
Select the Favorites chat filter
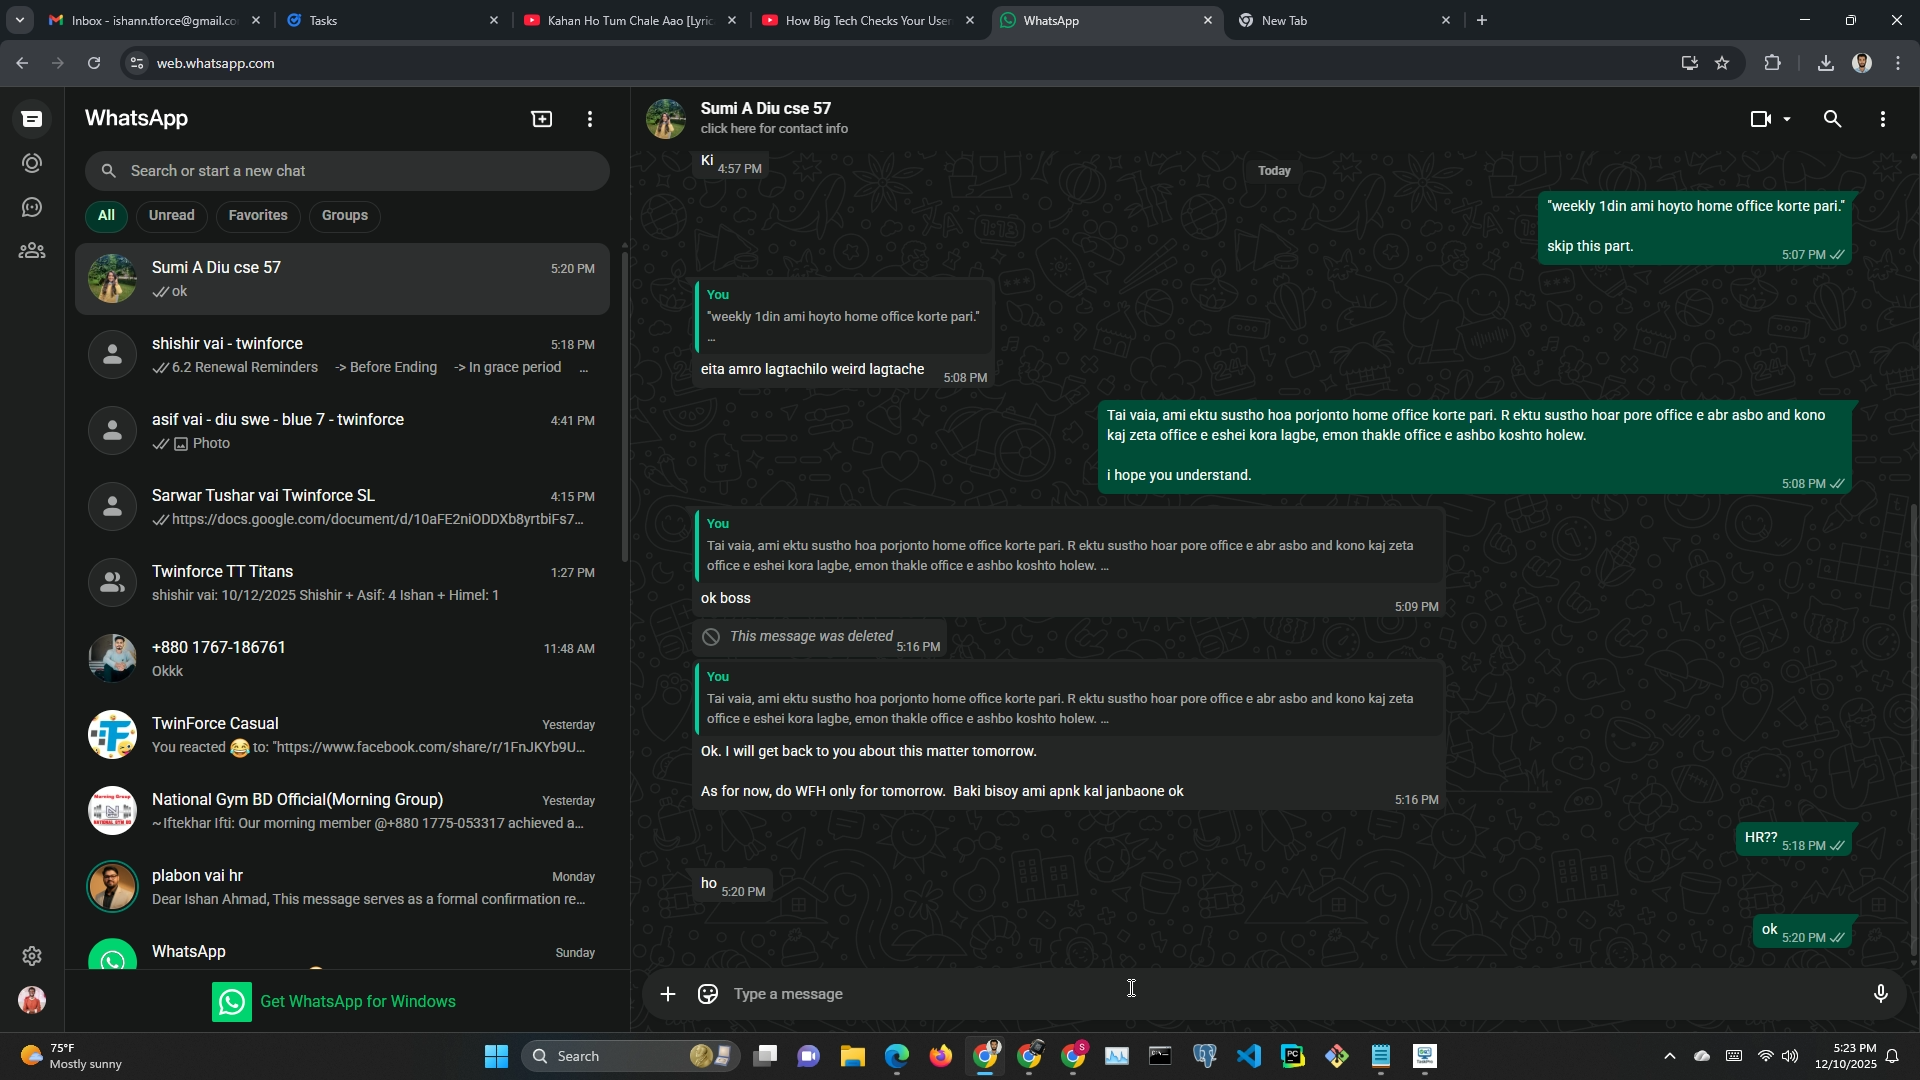258,216
